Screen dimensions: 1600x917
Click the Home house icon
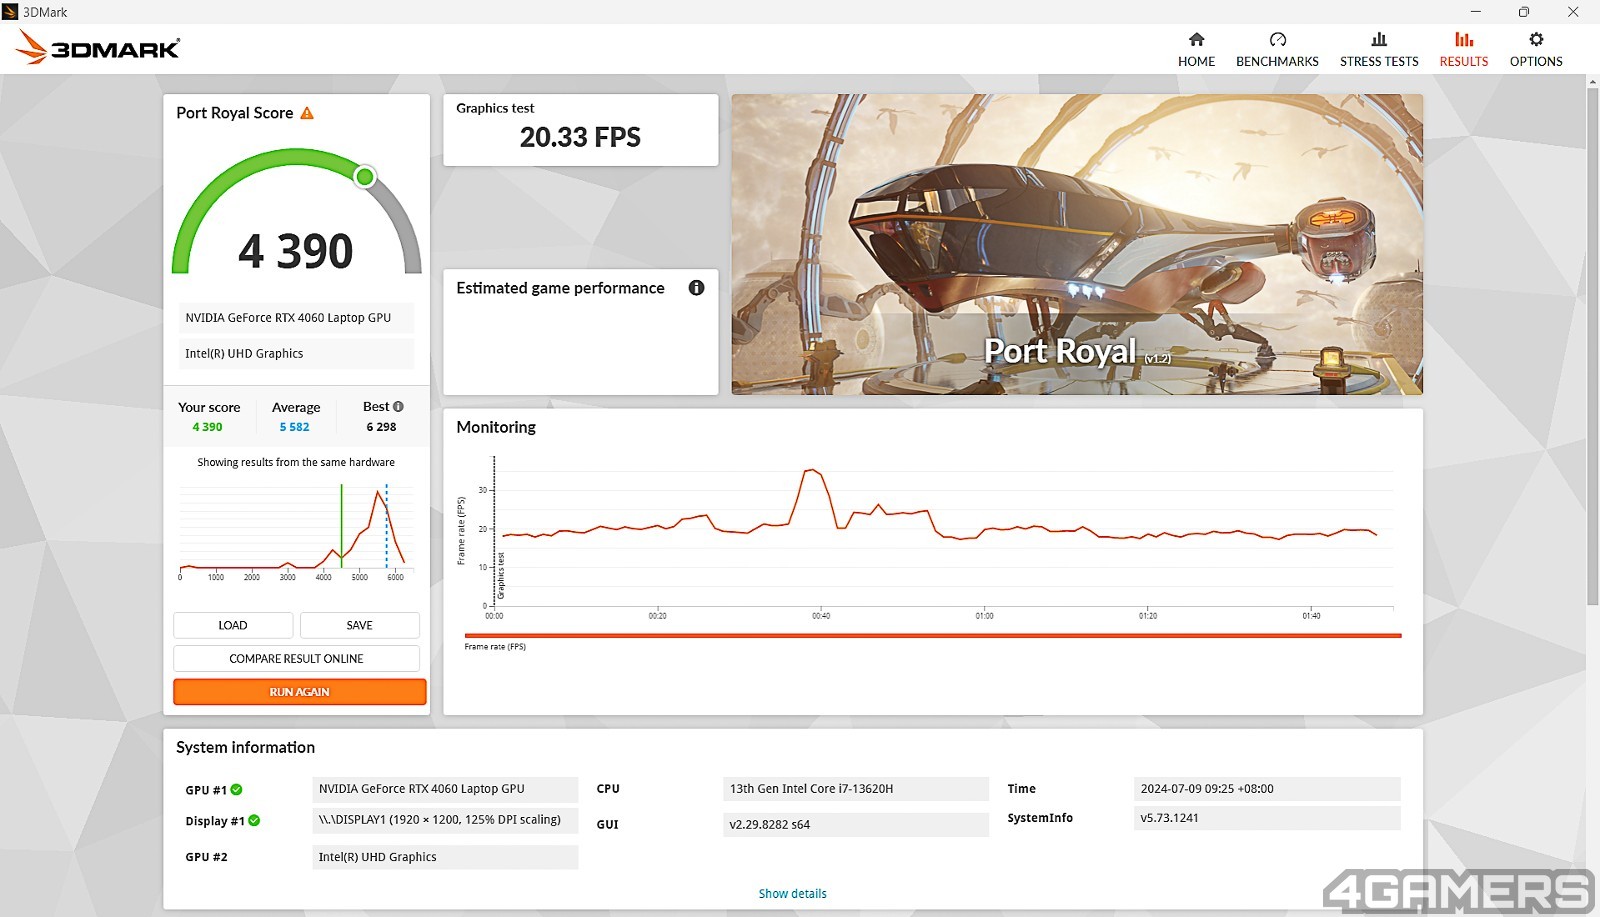click(1196, 39)
